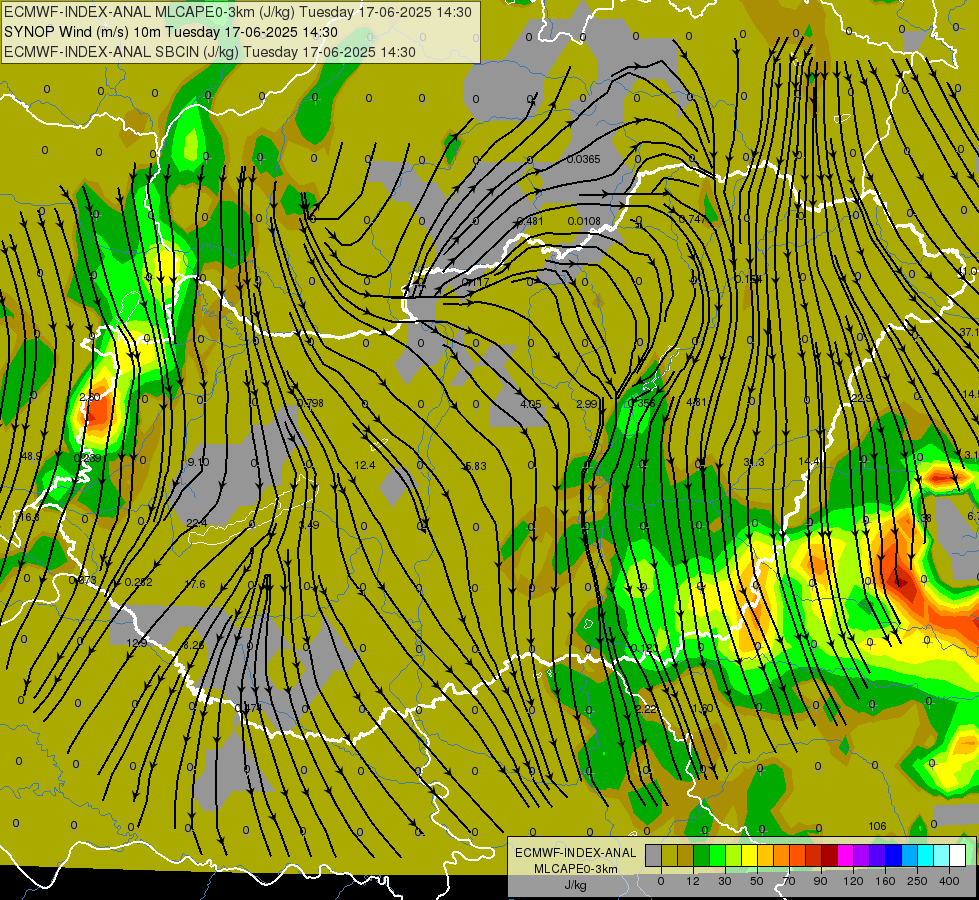The height and width of the screenshot is (900, 979).
Task: Select the dark blue legend swatch
Action: coord(893,855)
